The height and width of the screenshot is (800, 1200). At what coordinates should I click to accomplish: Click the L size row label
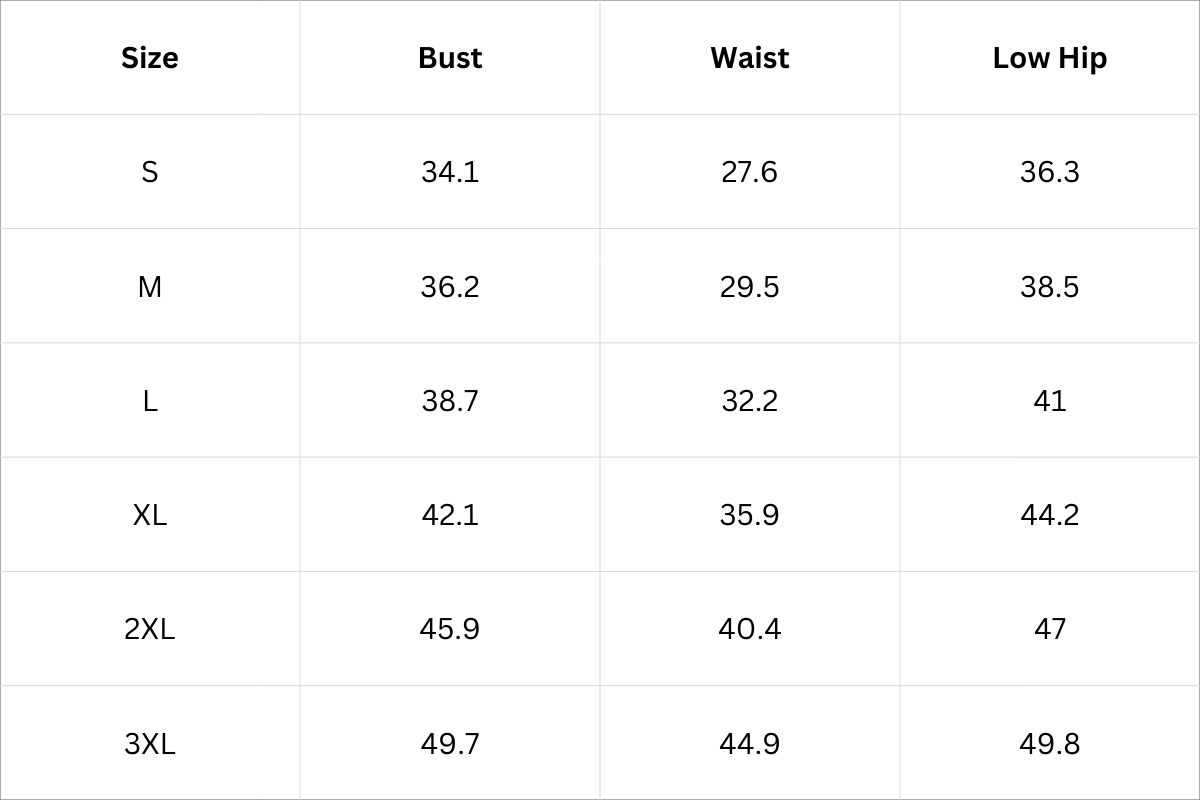tap(150, 401)
